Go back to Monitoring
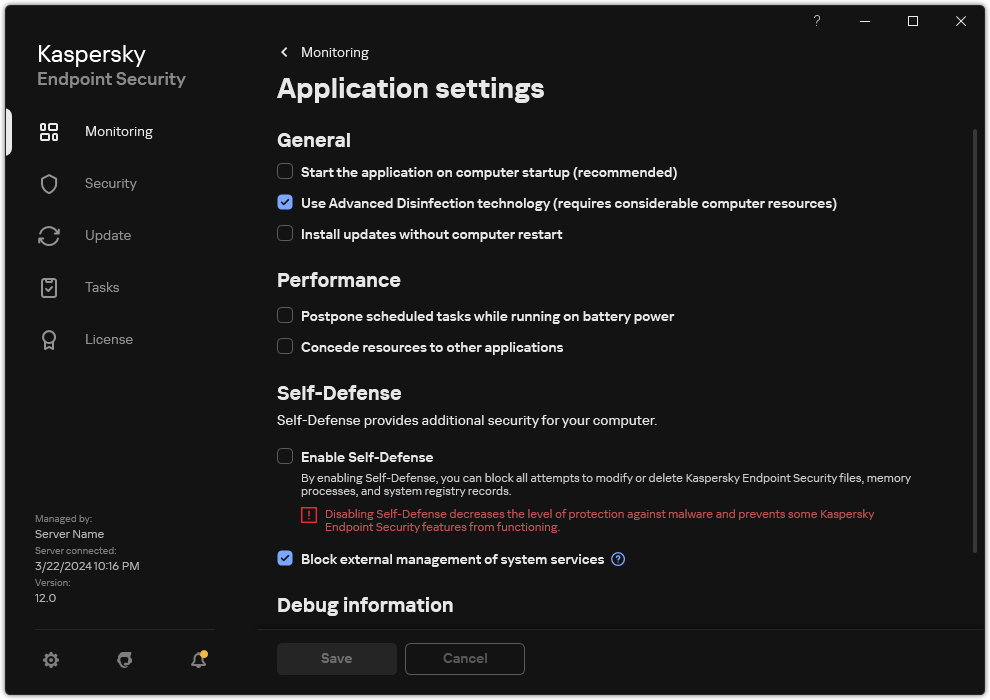This screenshot has height=700, width=990. pos(323,52)
